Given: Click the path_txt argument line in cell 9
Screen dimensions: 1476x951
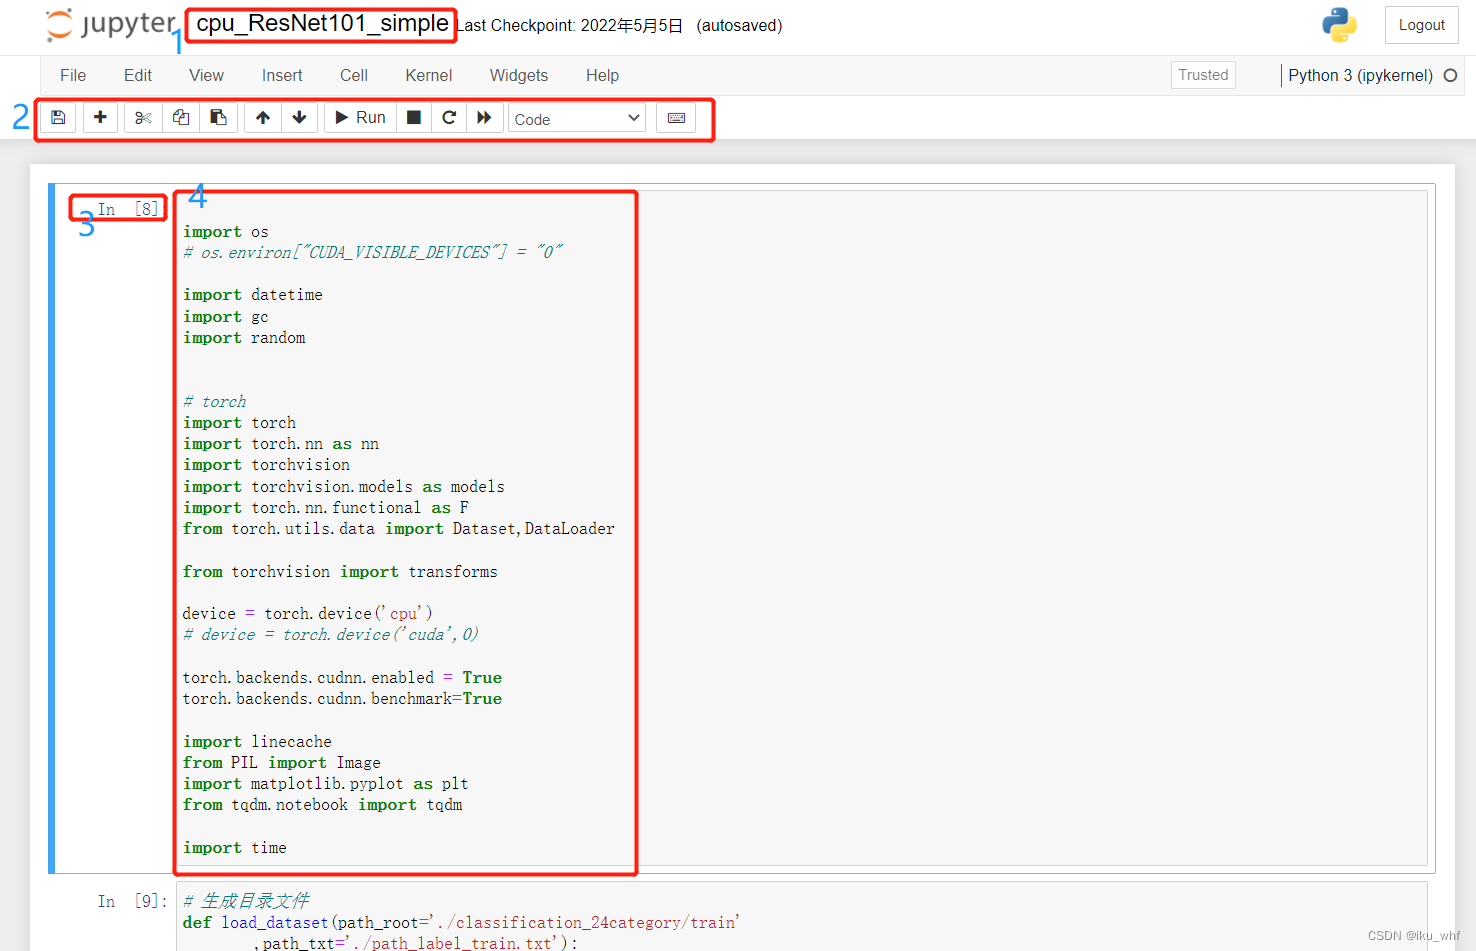Looking at the screenshot, I should 415,943.
